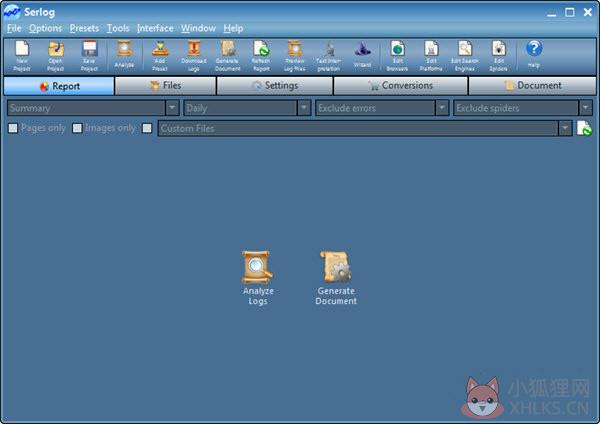This screenshot has height=424, width=600.
Task: Open Edit Browsers tool
Action: (x=397, y=56)
